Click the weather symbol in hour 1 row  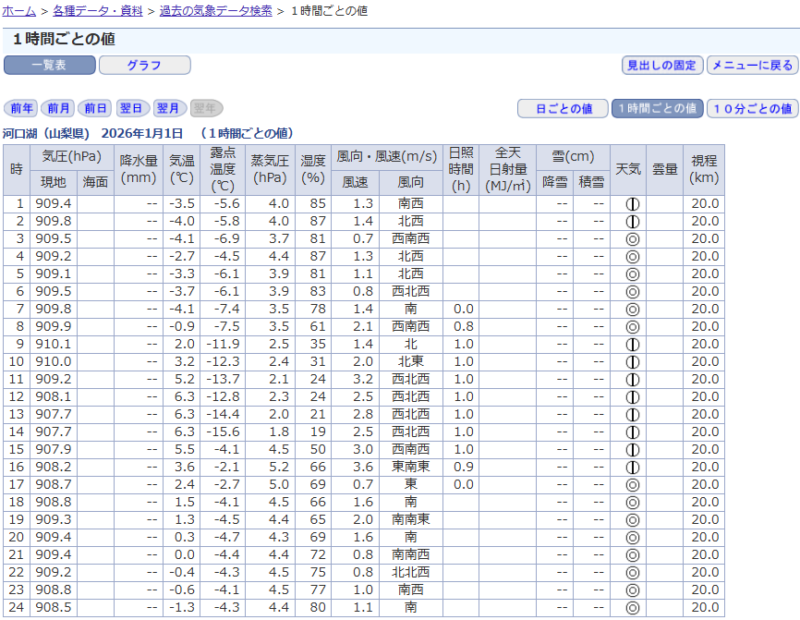[631, 204]
